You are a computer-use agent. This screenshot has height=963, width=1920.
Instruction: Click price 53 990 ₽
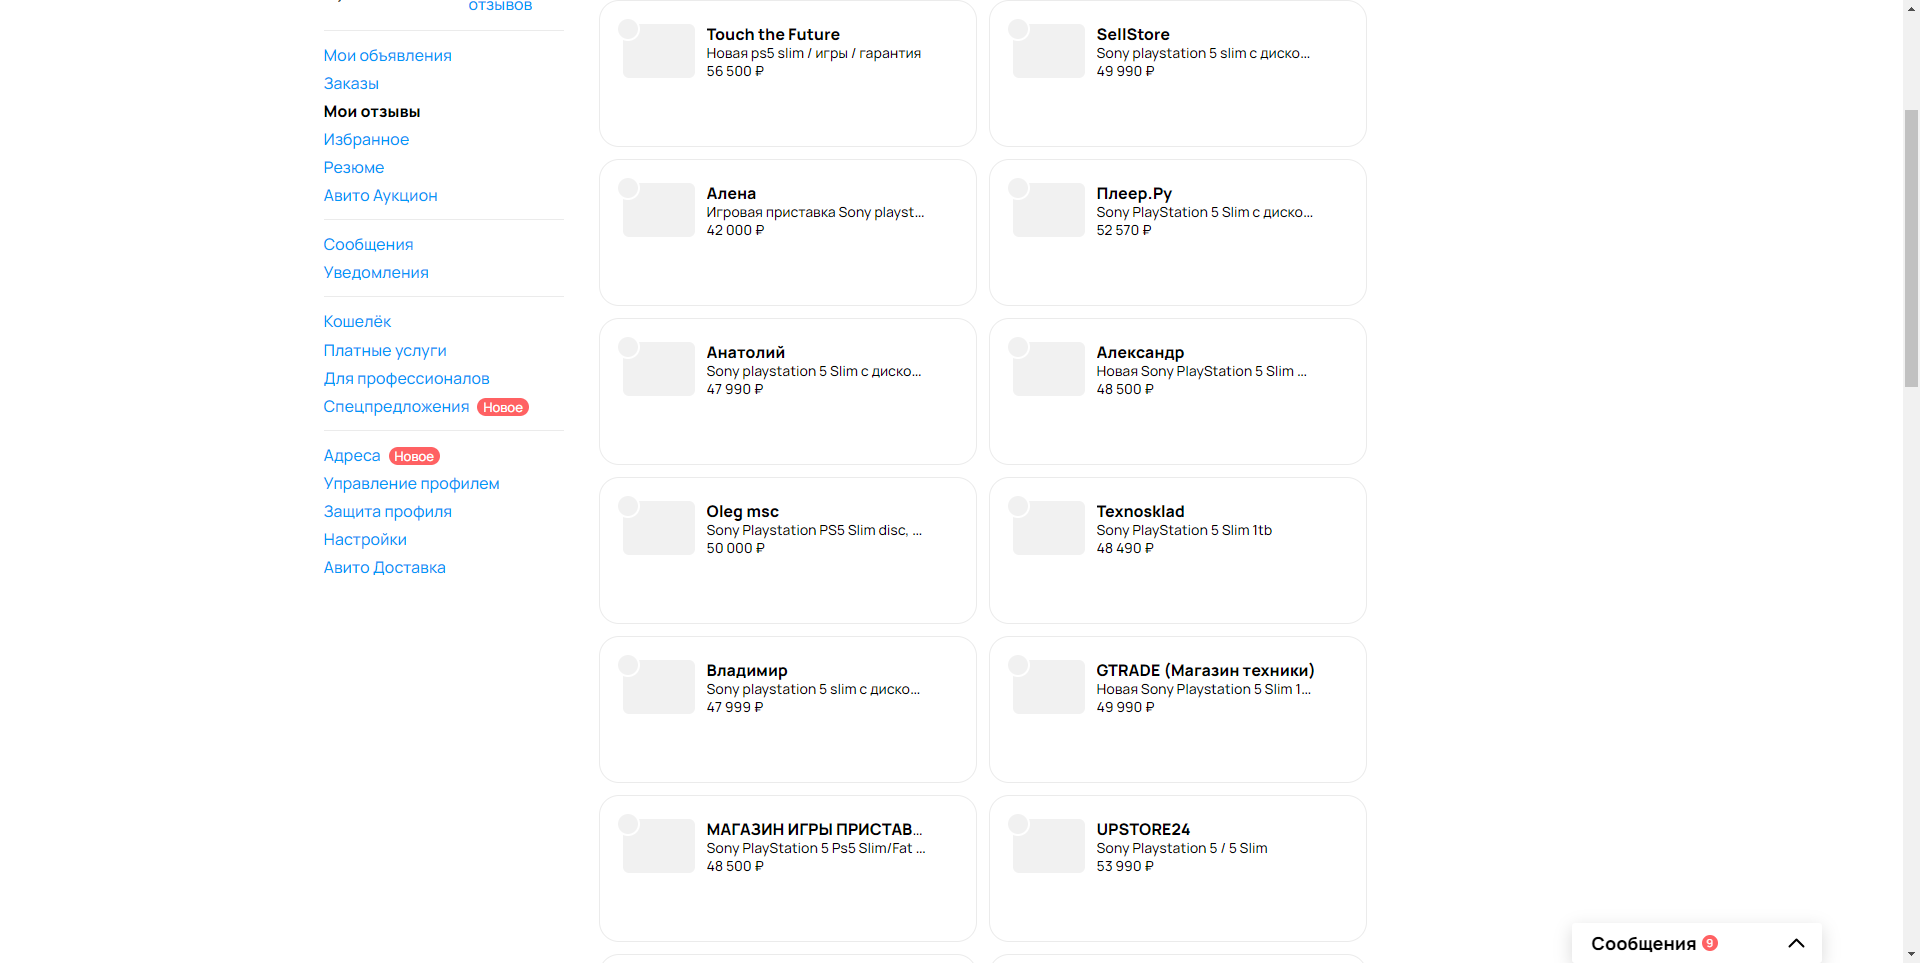tap(1125, 866)
